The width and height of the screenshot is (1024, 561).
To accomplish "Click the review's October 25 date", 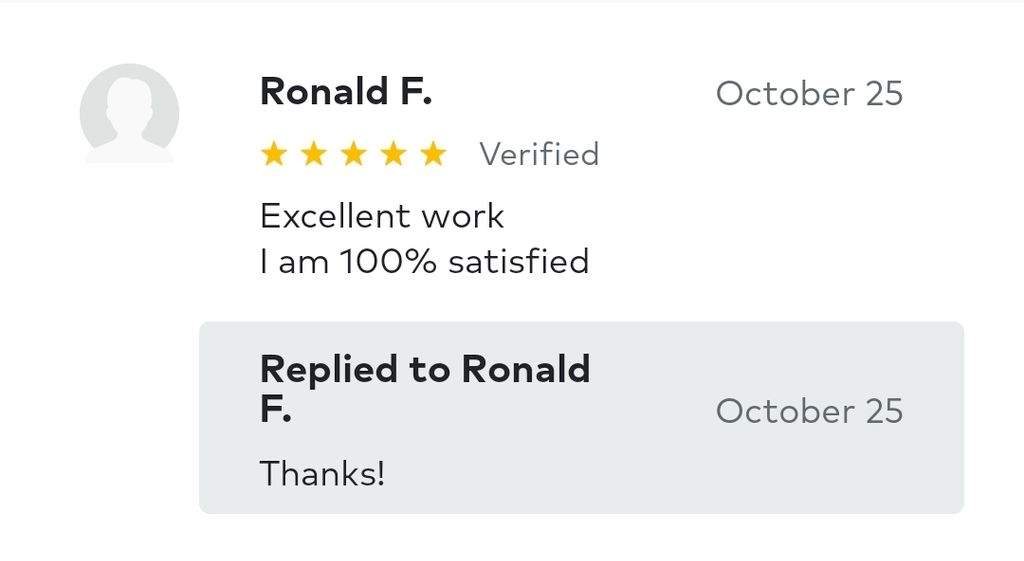I will (x=809, y=94).
